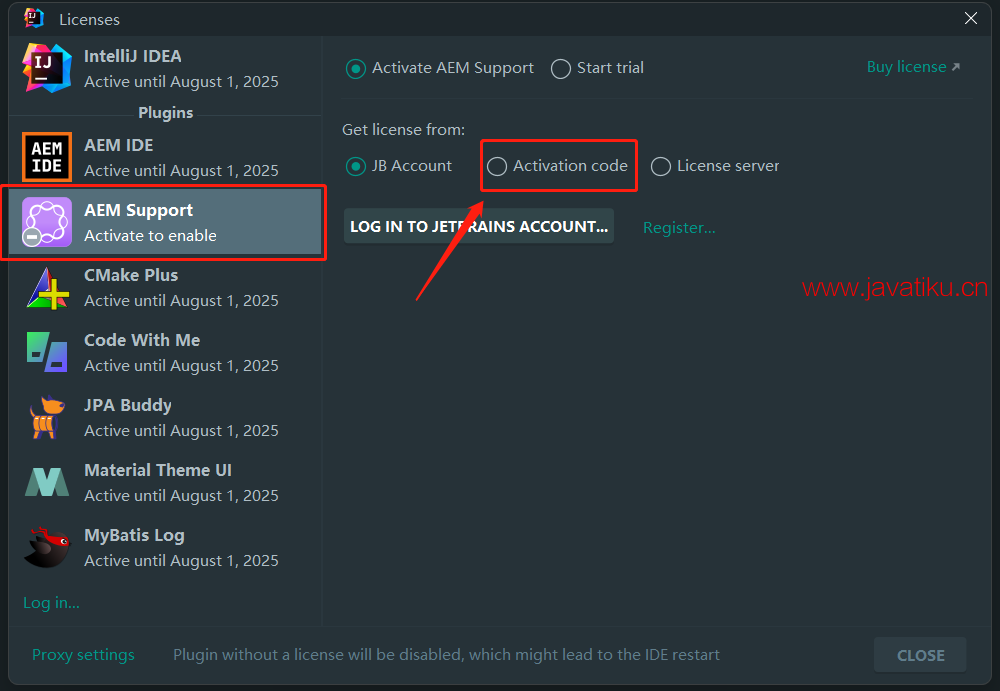The image size is (1000, 691).
Task: Choose the Activation code option
Action: pyautogui.click(x=497, y=166)
